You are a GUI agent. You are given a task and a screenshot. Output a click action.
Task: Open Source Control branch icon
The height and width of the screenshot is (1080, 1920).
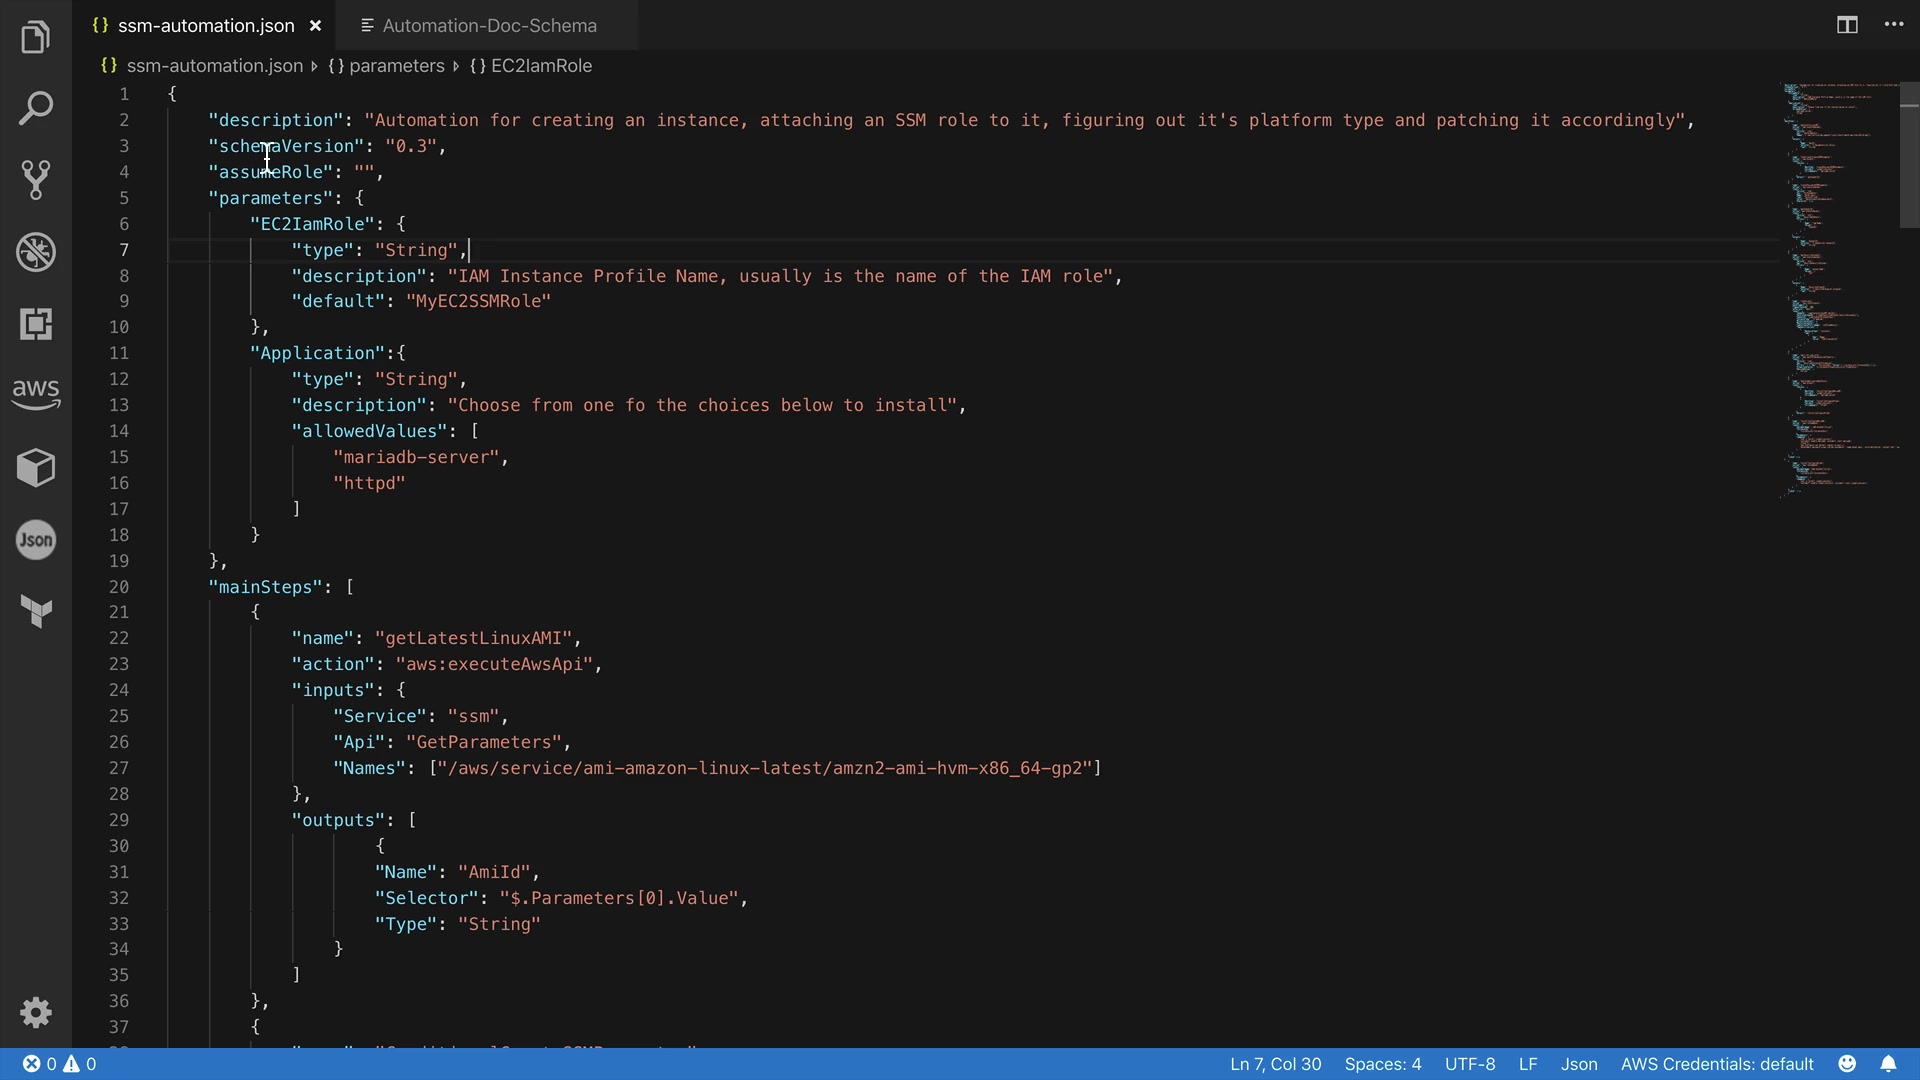pyautogui.click(x=36, y=180)
